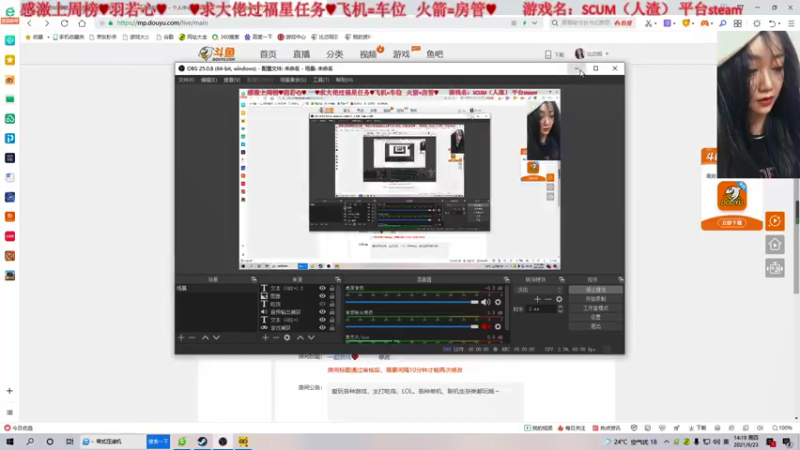Viewport: 800px width, 450px height.
Task: Go to Douyu 首页 tab
Action: coord(268,54)
